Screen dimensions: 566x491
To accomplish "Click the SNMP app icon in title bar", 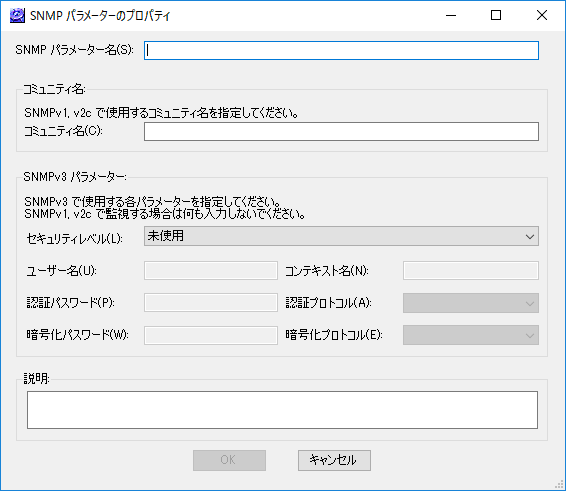I will click(17, 16).
